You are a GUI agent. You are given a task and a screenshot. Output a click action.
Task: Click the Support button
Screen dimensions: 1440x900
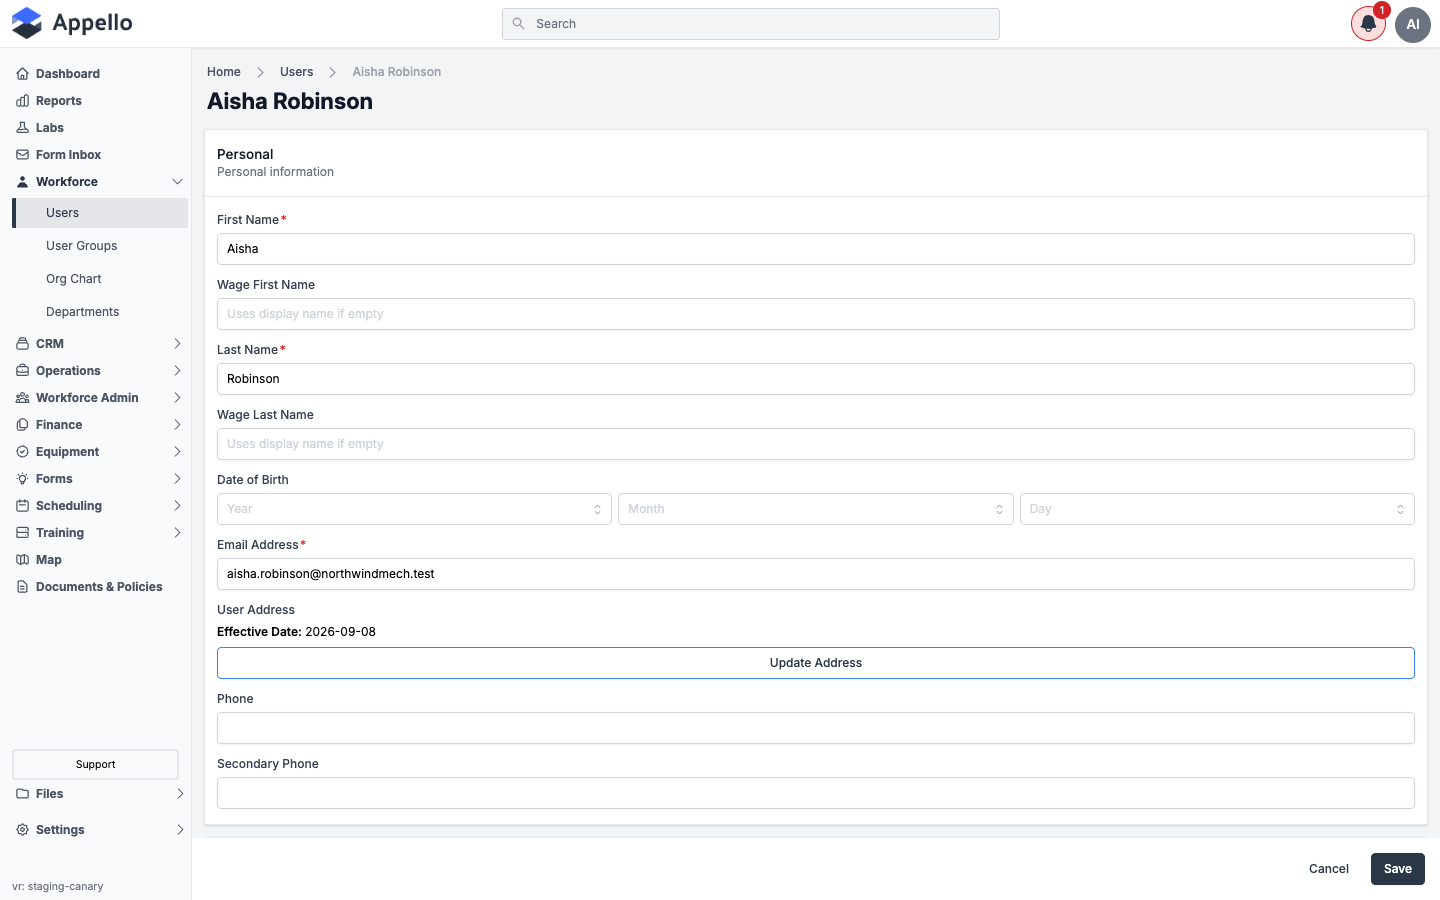pyautogui.click(x=95, y=764)
